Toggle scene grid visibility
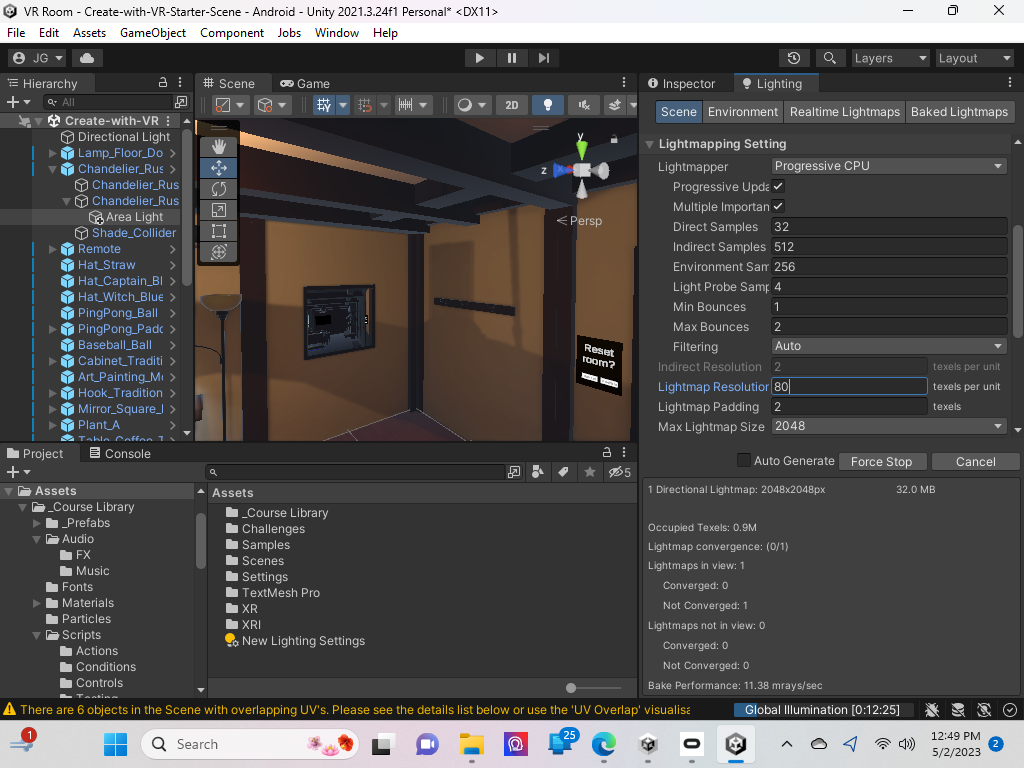 point(324,105)
